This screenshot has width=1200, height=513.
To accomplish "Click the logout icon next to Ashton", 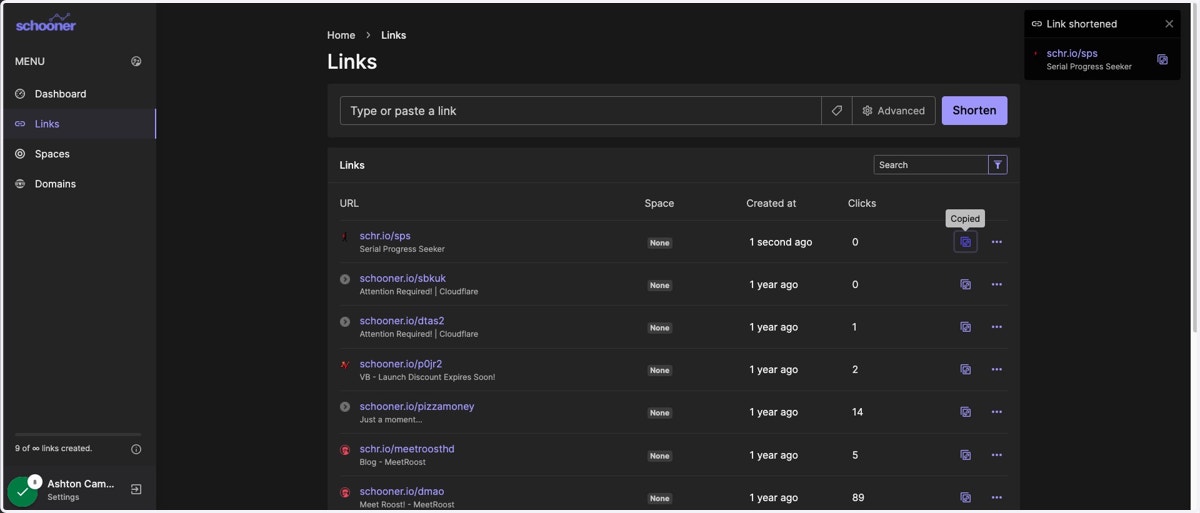I will (136, 489).
